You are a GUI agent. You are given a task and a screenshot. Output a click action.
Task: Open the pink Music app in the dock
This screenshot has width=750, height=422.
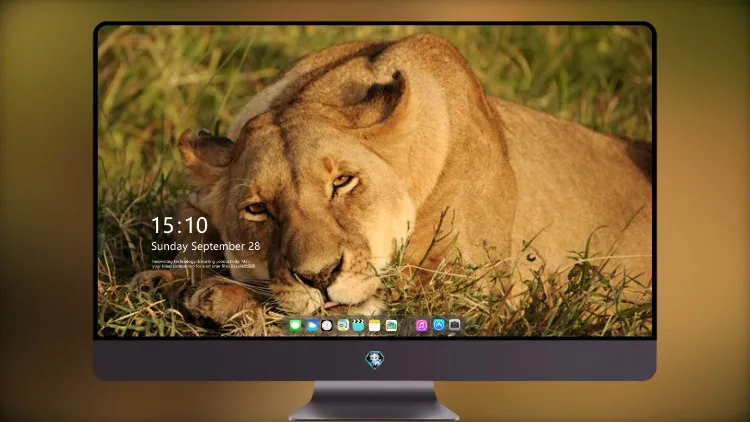pos(422,326)
